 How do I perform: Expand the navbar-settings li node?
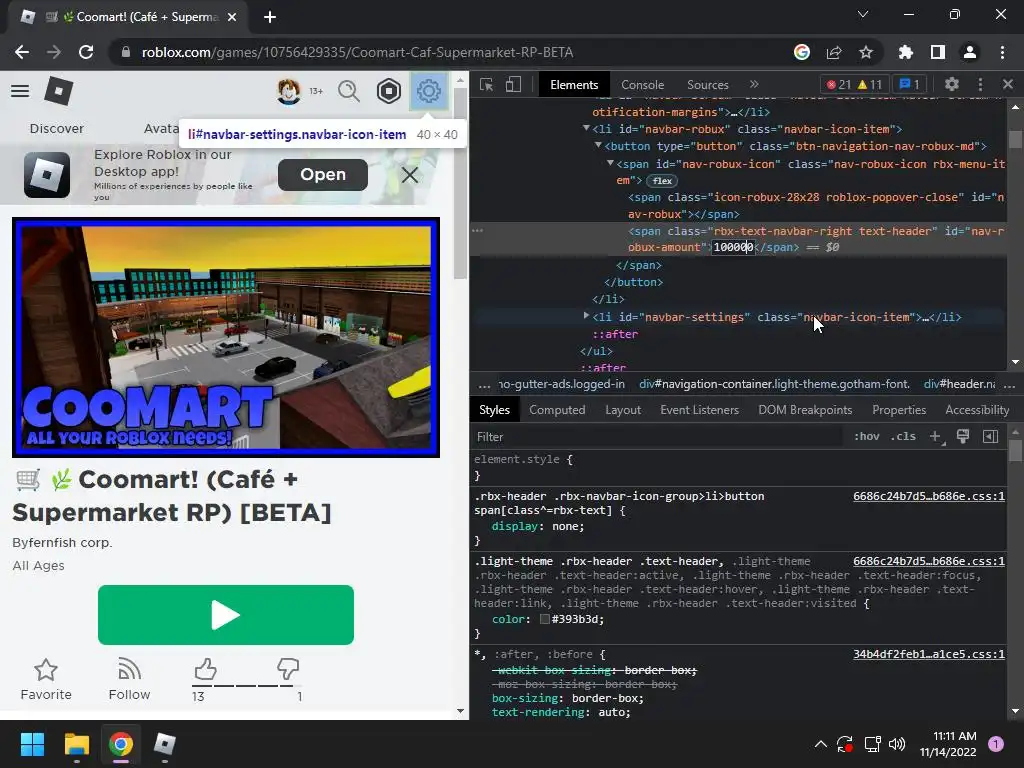point(586,316)
